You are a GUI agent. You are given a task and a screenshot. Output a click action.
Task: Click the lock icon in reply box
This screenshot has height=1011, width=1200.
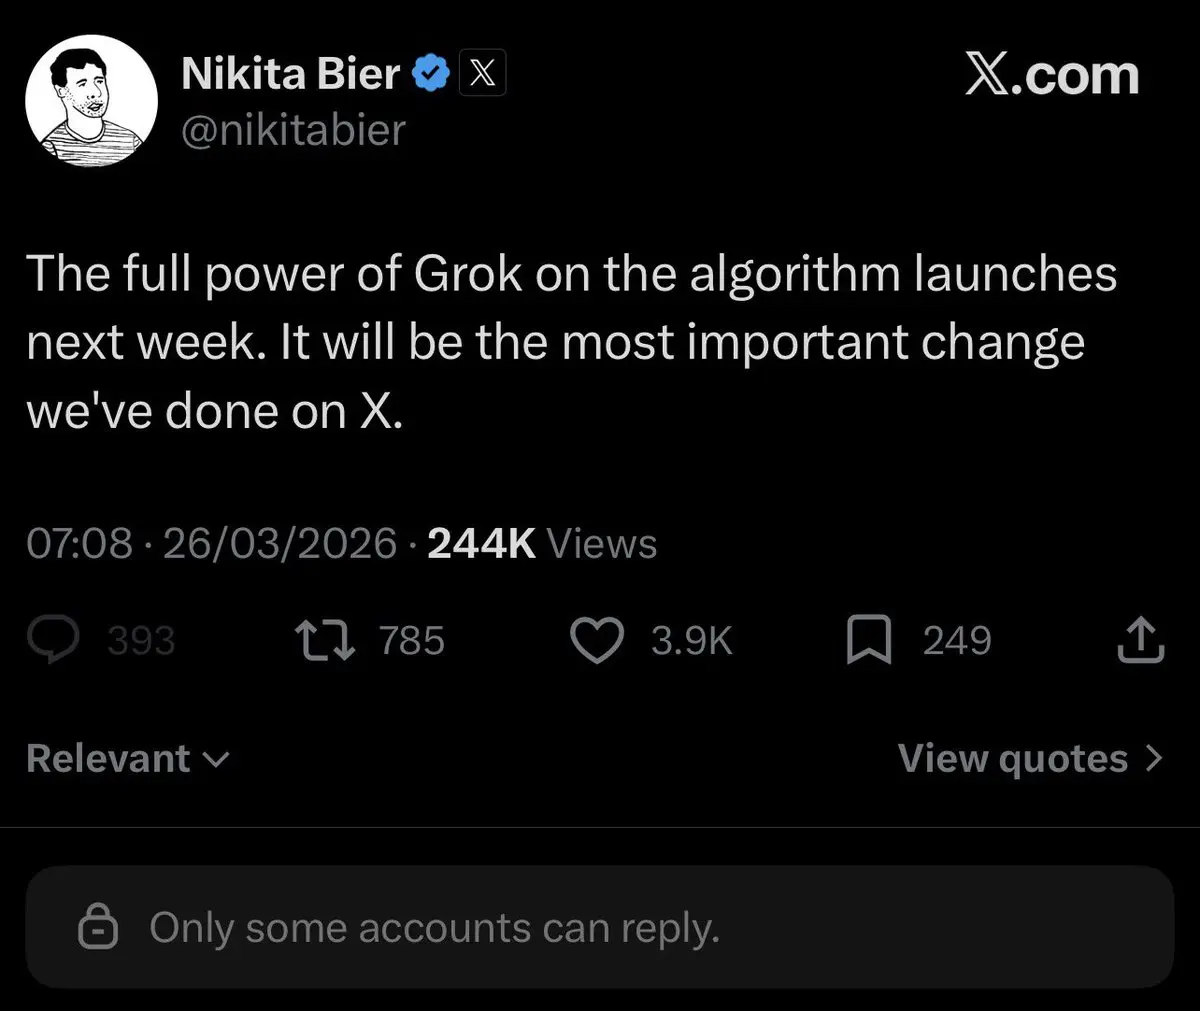[98, 928]
